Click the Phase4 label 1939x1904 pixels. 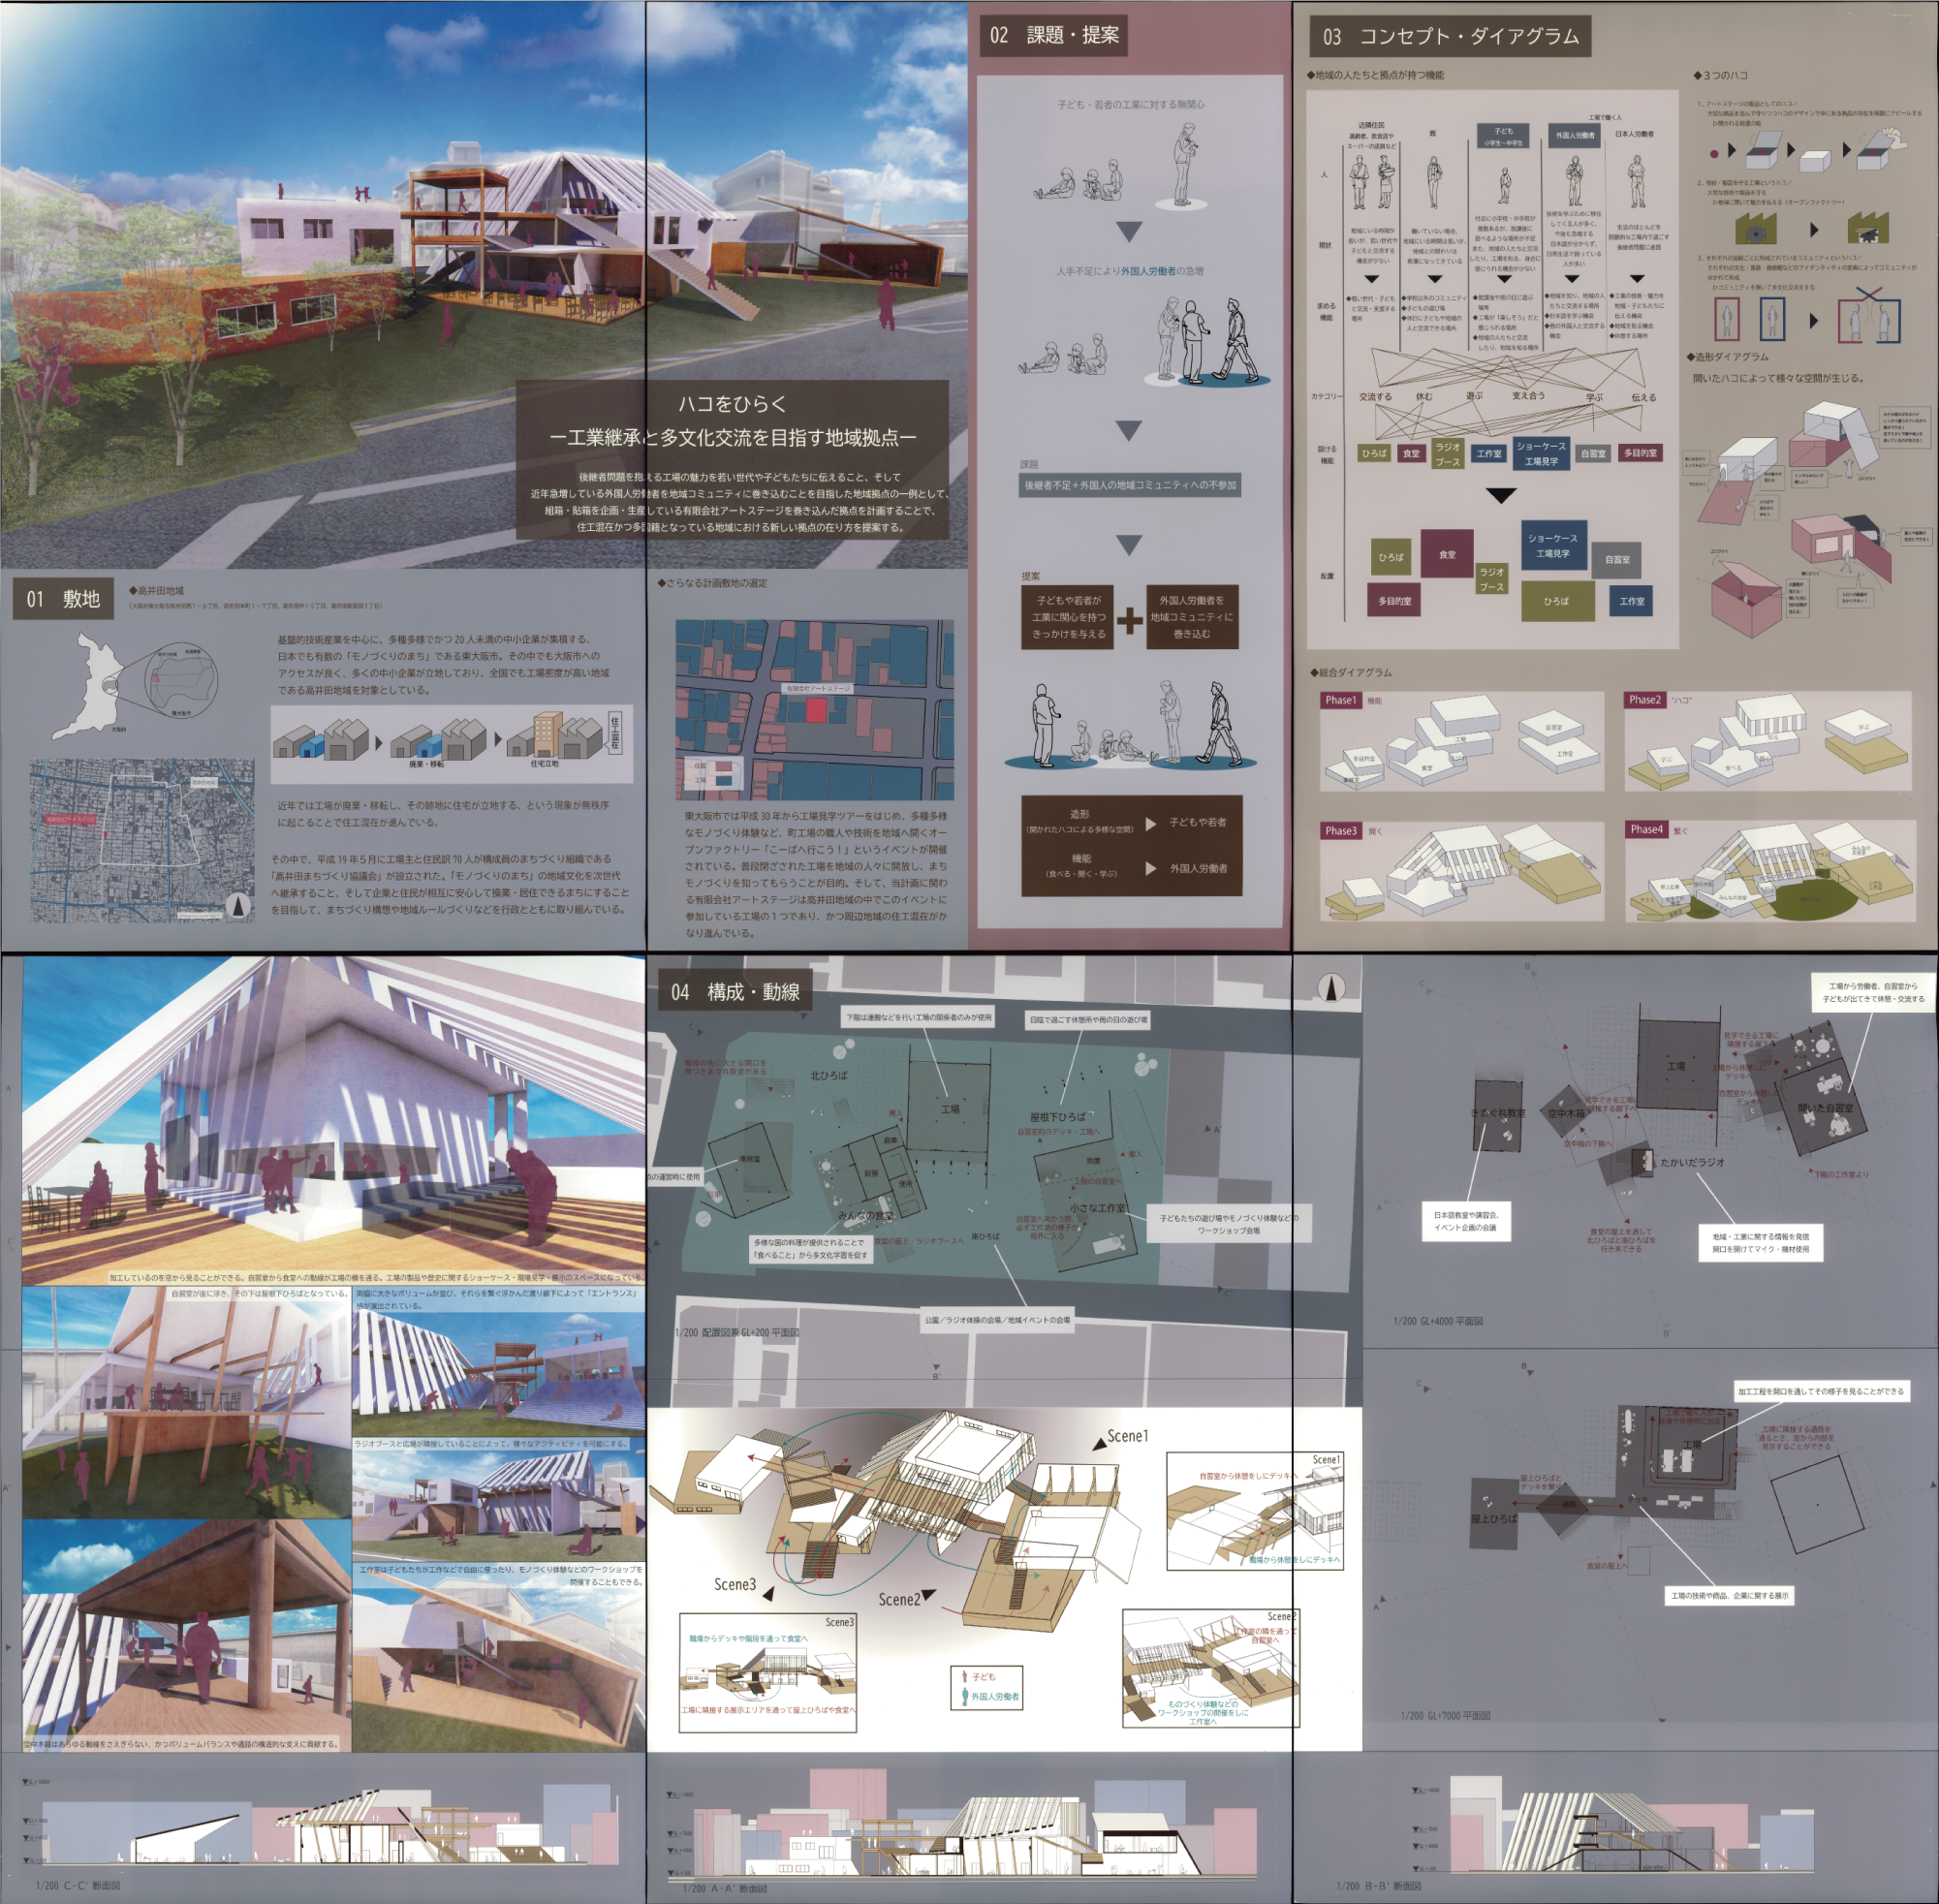(x=1645, y=829)
